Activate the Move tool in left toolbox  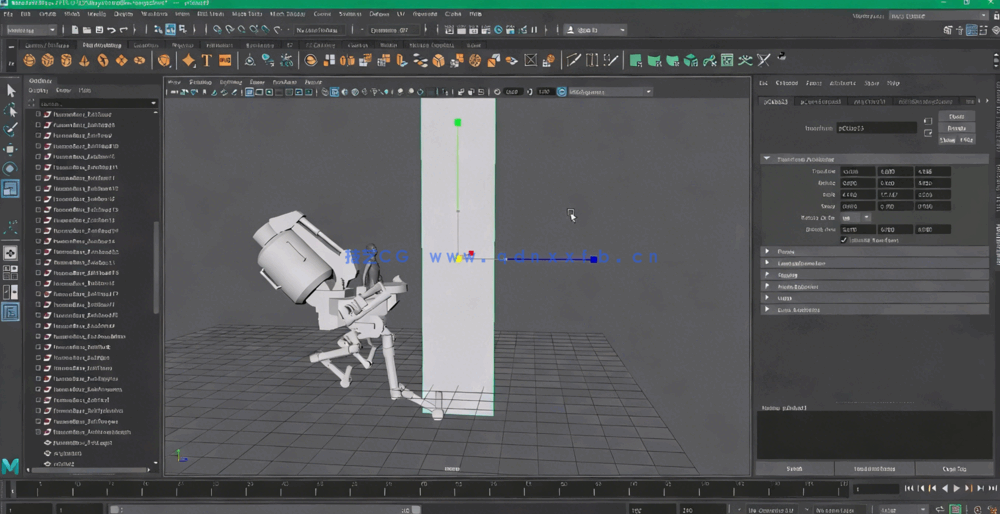coord(11,149)
